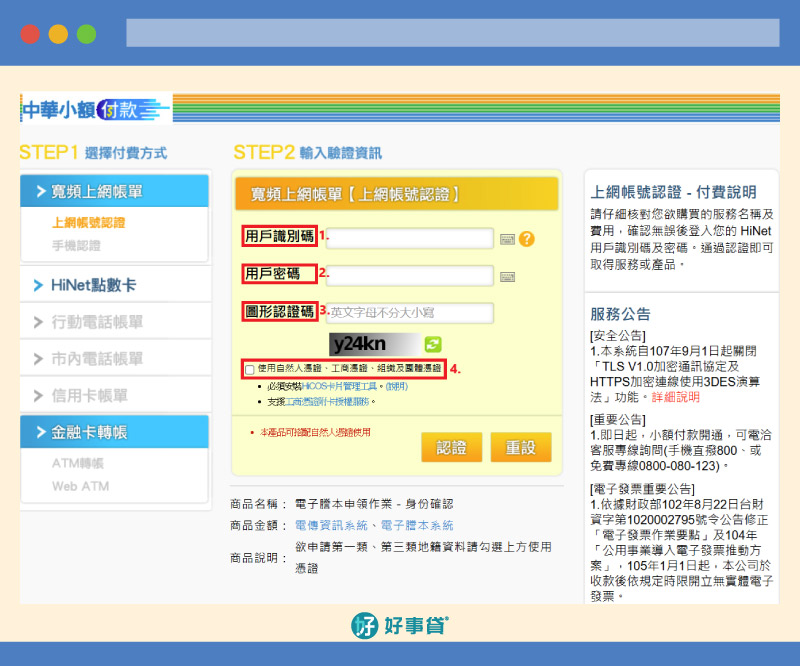Open help via orange question mark icon

(526, 238)
